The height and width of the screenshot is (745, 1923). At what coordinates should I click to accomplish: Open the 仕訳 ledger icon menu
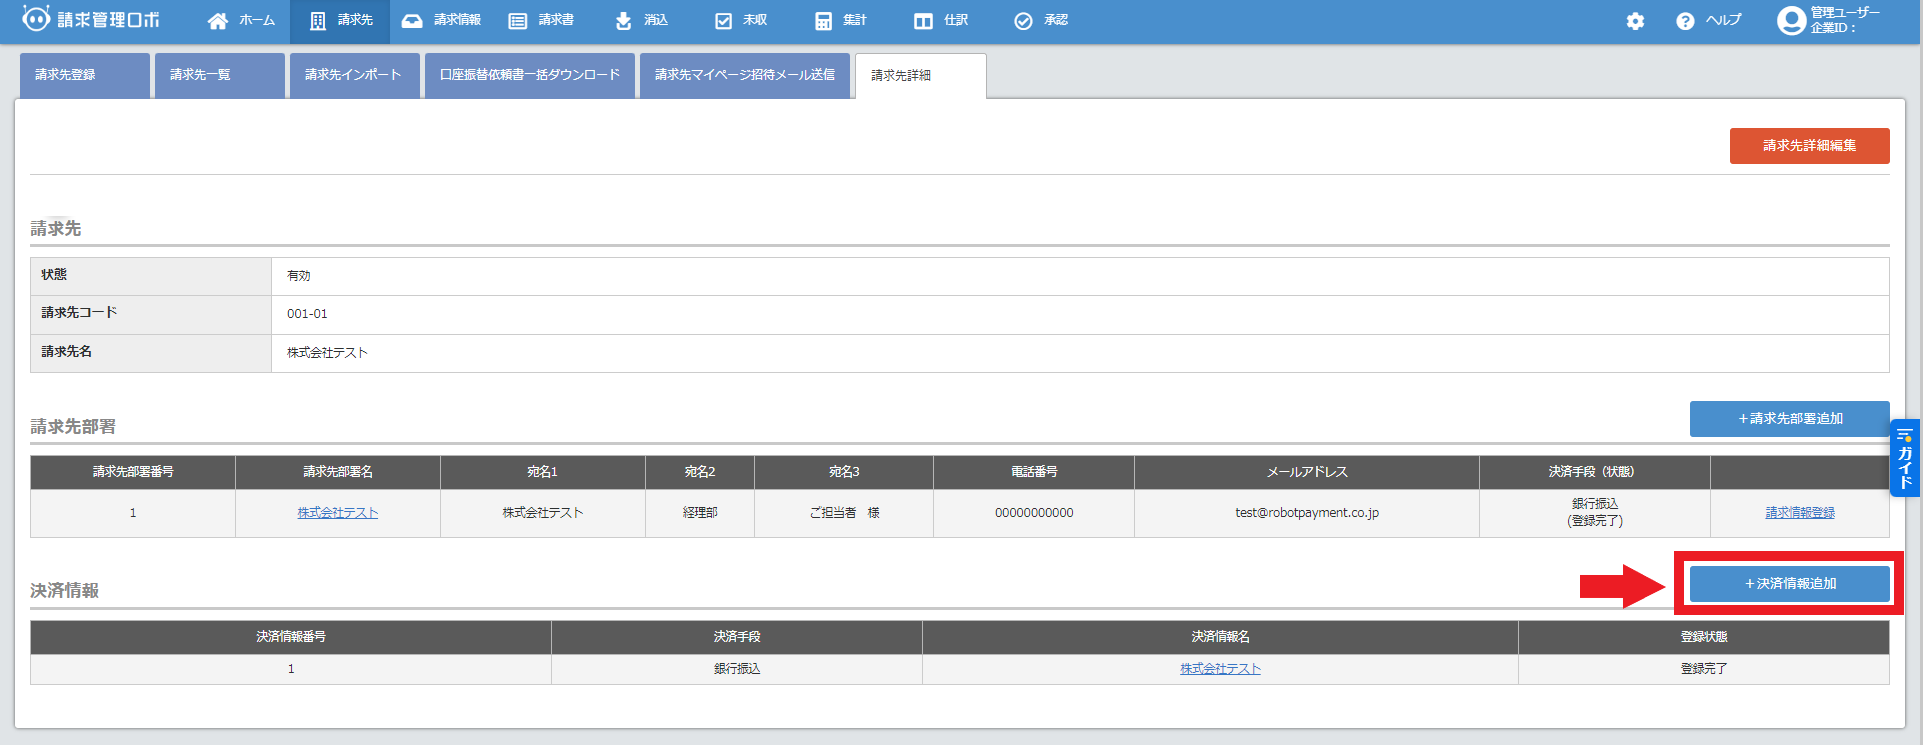click(x=941, y=21)
